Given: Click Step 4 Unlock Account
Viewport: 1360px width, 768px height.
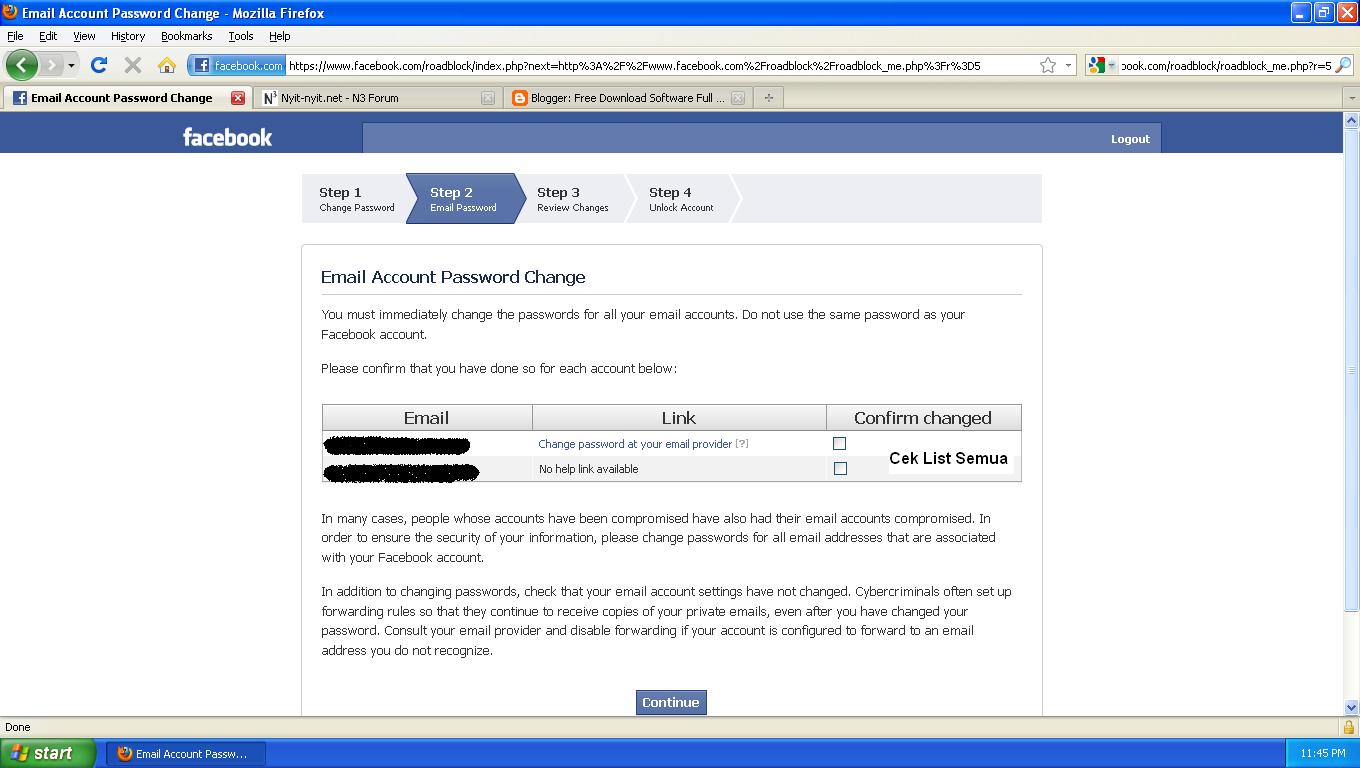Looking at the screenshot, I should click(681, 199).
